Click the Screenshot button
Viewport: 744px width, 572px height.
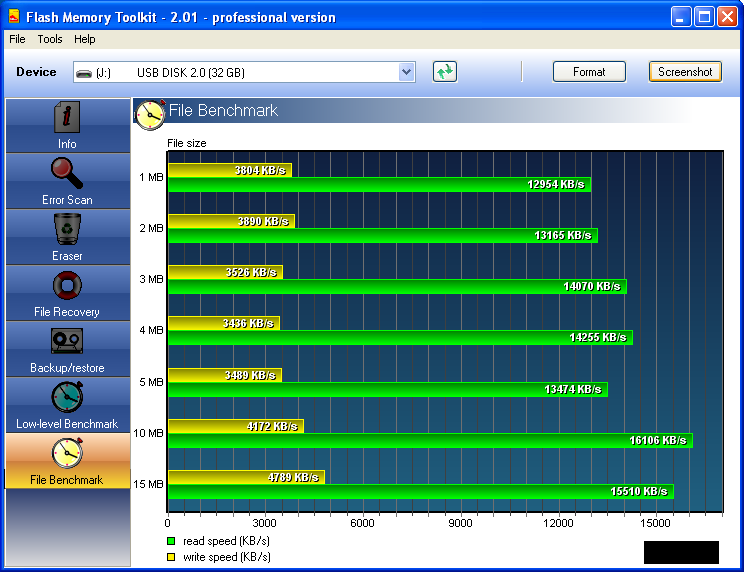[x=685, y=72]
